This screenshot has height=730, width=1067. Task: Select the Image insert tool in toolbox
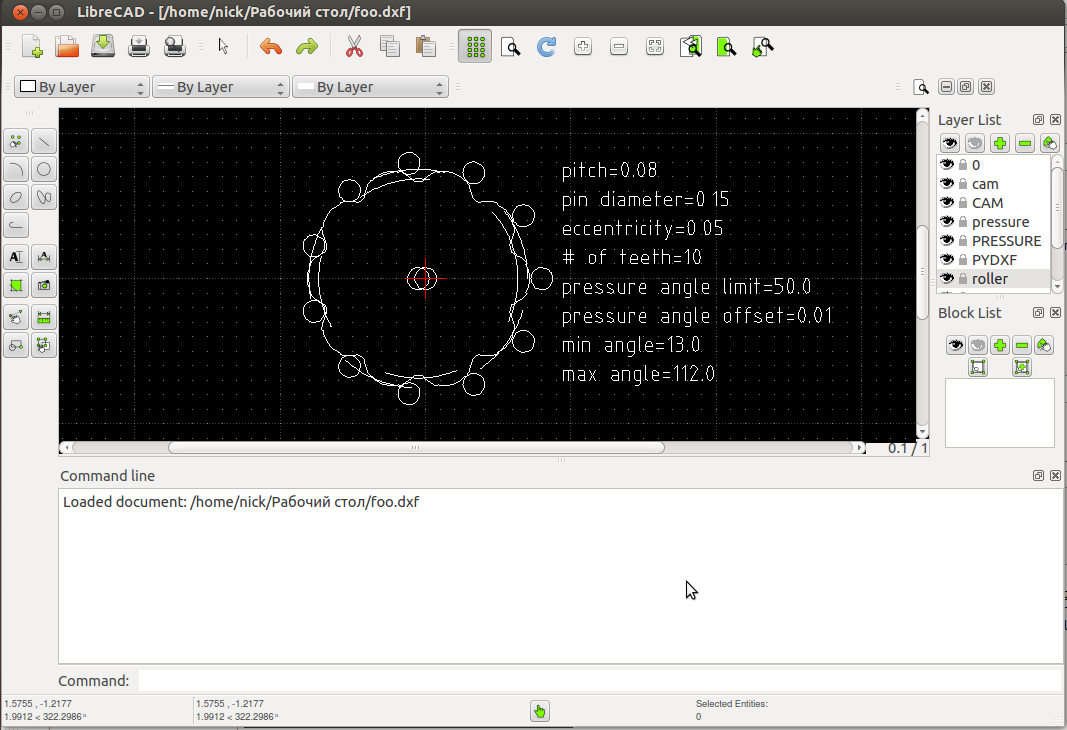click(44, 285)
